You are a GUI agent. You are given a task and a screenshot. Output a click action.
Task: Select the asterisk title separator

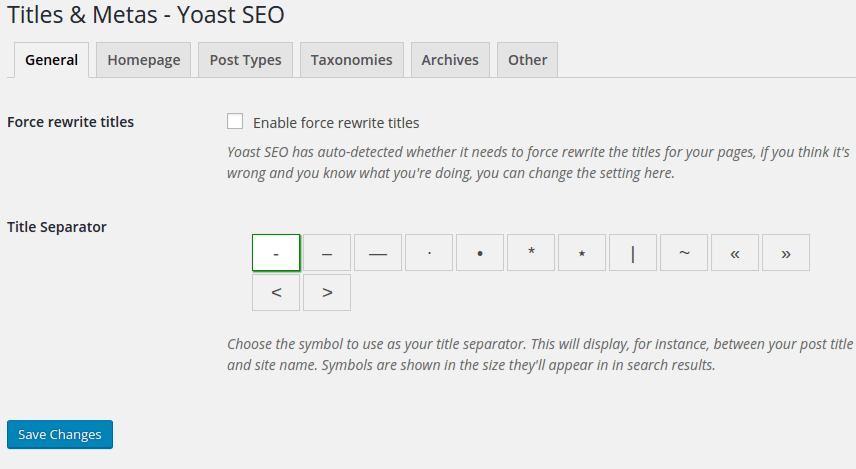click(x=531, y=253)
